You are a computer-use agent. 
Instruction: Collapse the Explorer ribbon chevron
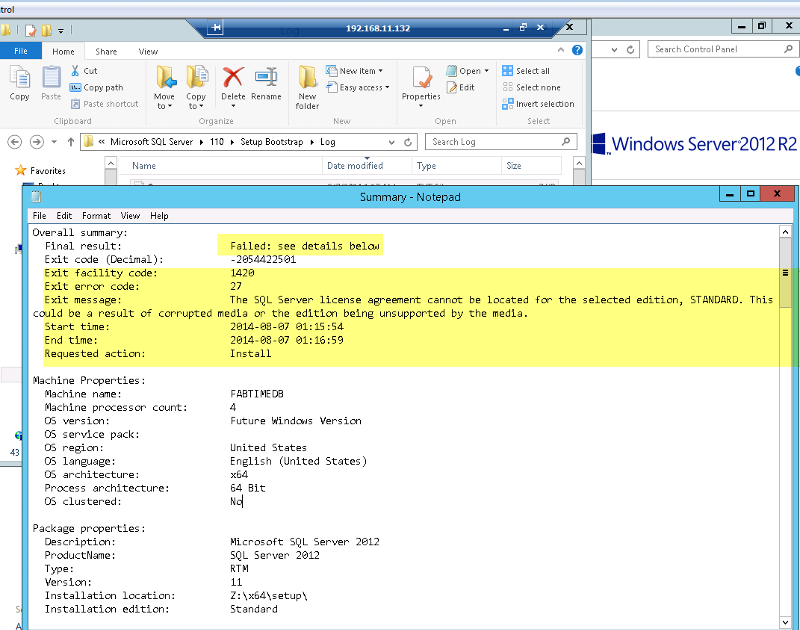tap(561, 50)
